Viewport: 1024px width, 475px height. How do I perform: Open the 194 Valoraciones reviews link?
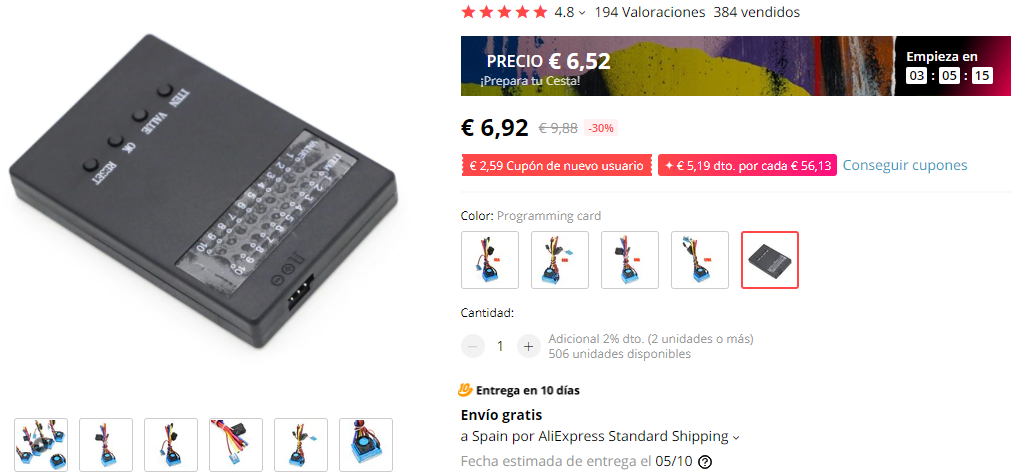[x=650, y=12]
